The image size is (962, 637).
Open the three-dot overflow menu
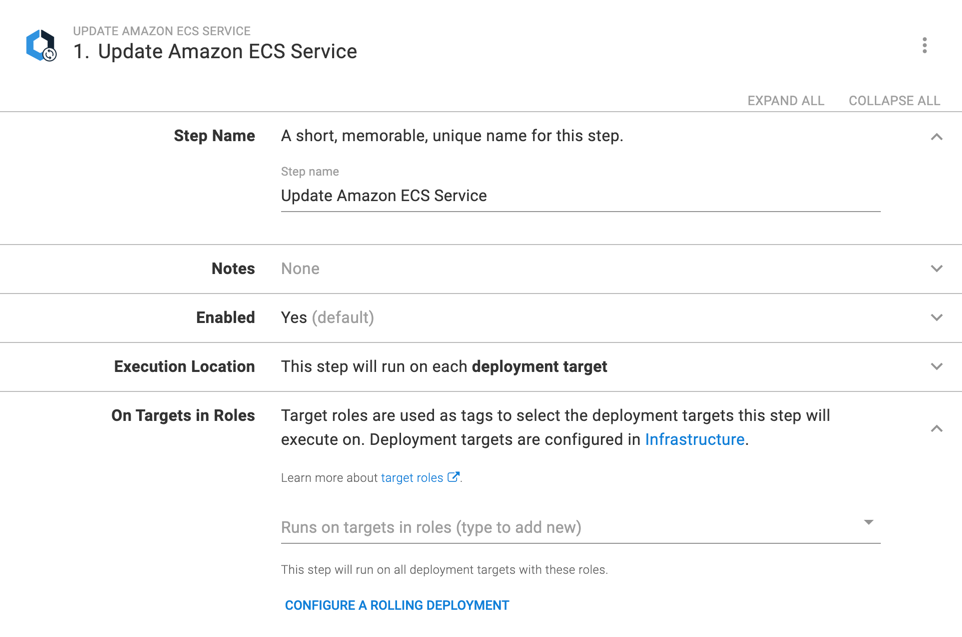[x=924, y=45]
